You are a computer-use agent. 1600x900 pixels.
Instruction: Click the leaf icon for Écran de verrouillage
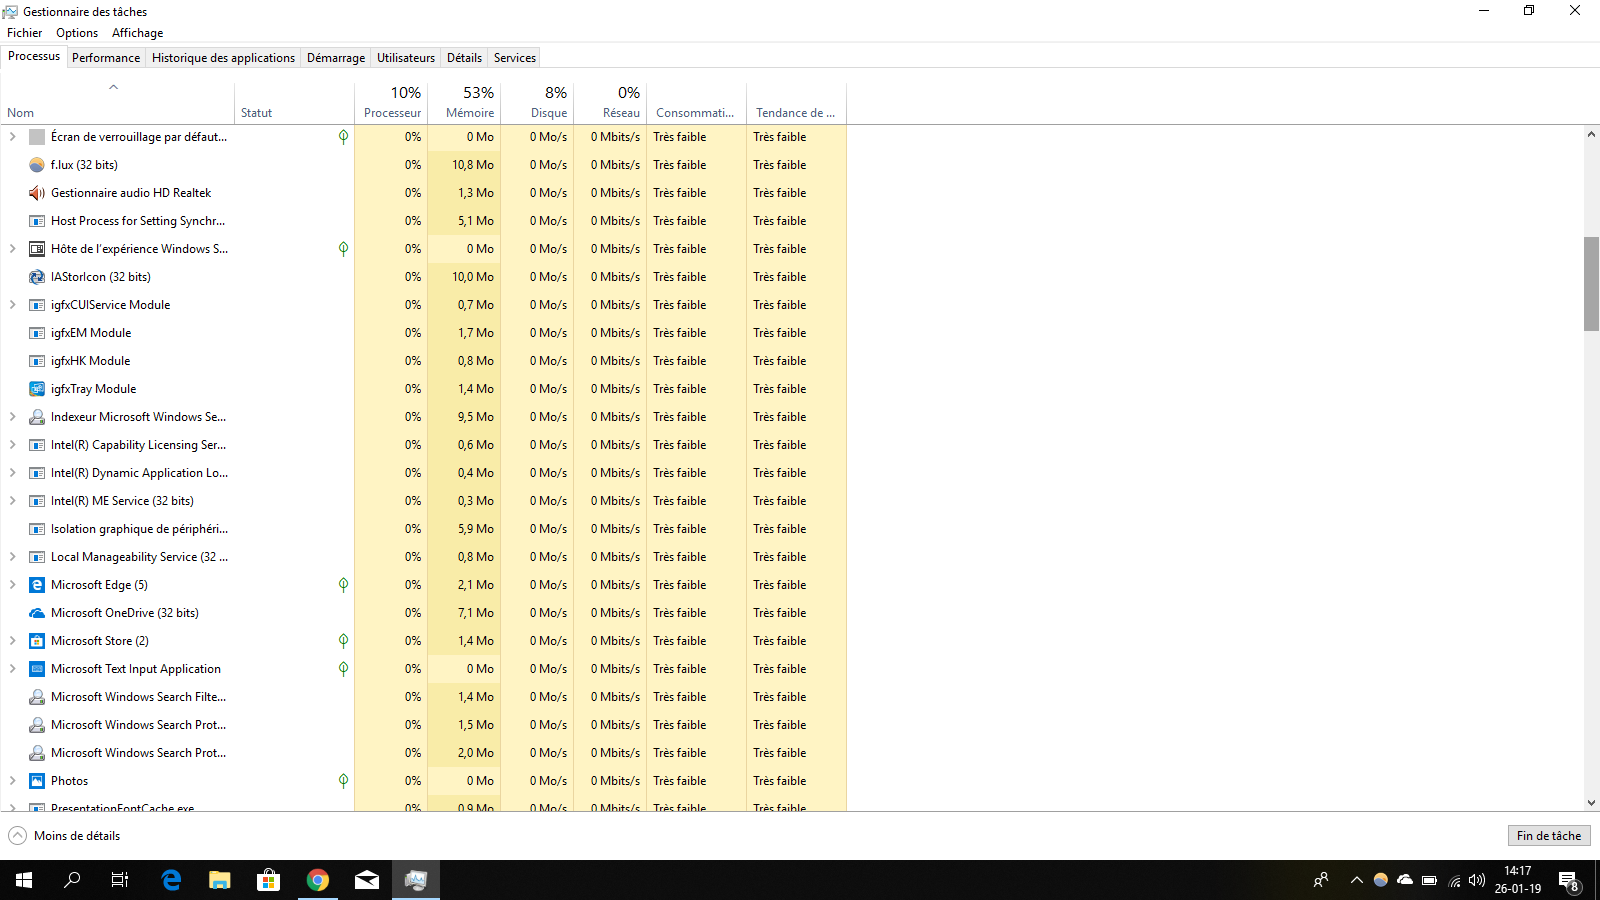(x=343, y=137)
